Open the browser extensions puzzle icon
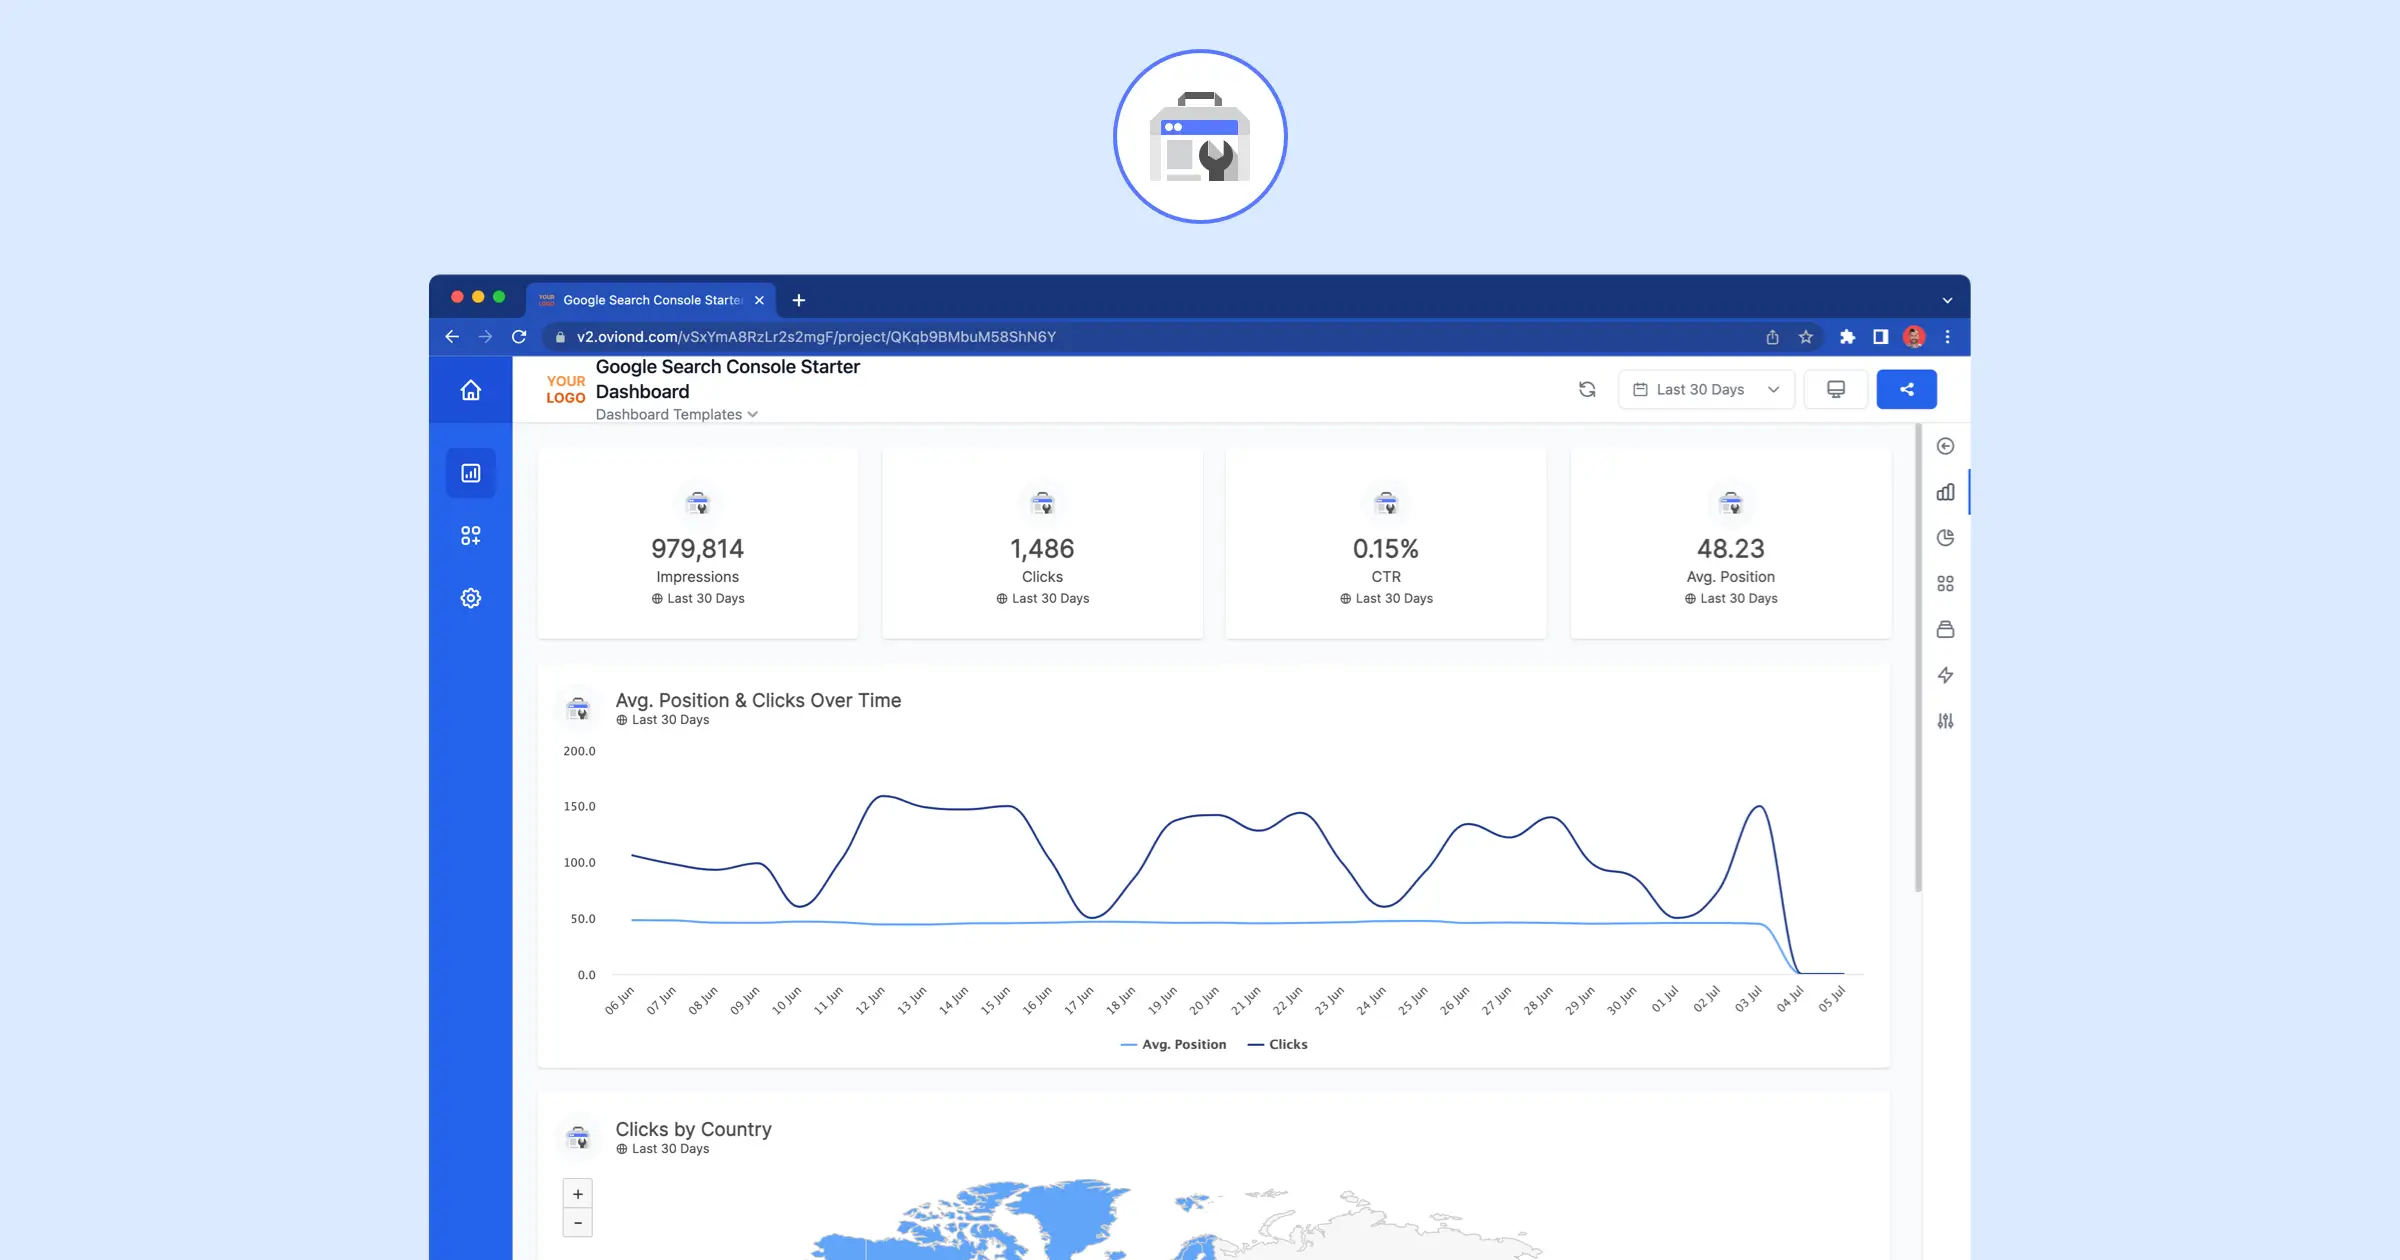The width and height of the screenshot is (2400, 1260). (1847, 337)
